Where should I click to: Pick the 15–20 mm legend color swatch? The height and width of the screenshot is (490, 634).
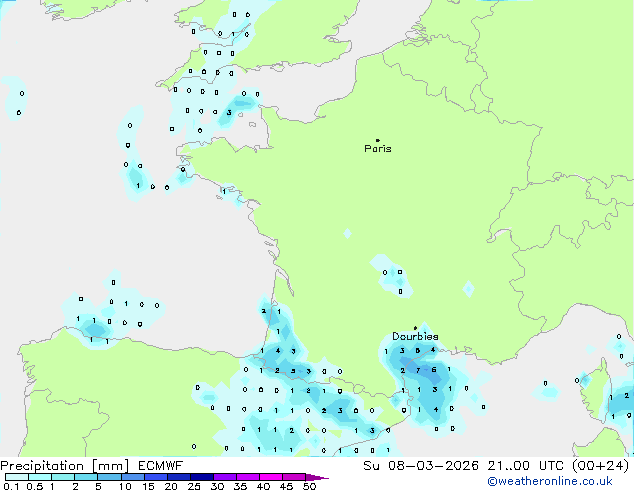coord(156,477)
